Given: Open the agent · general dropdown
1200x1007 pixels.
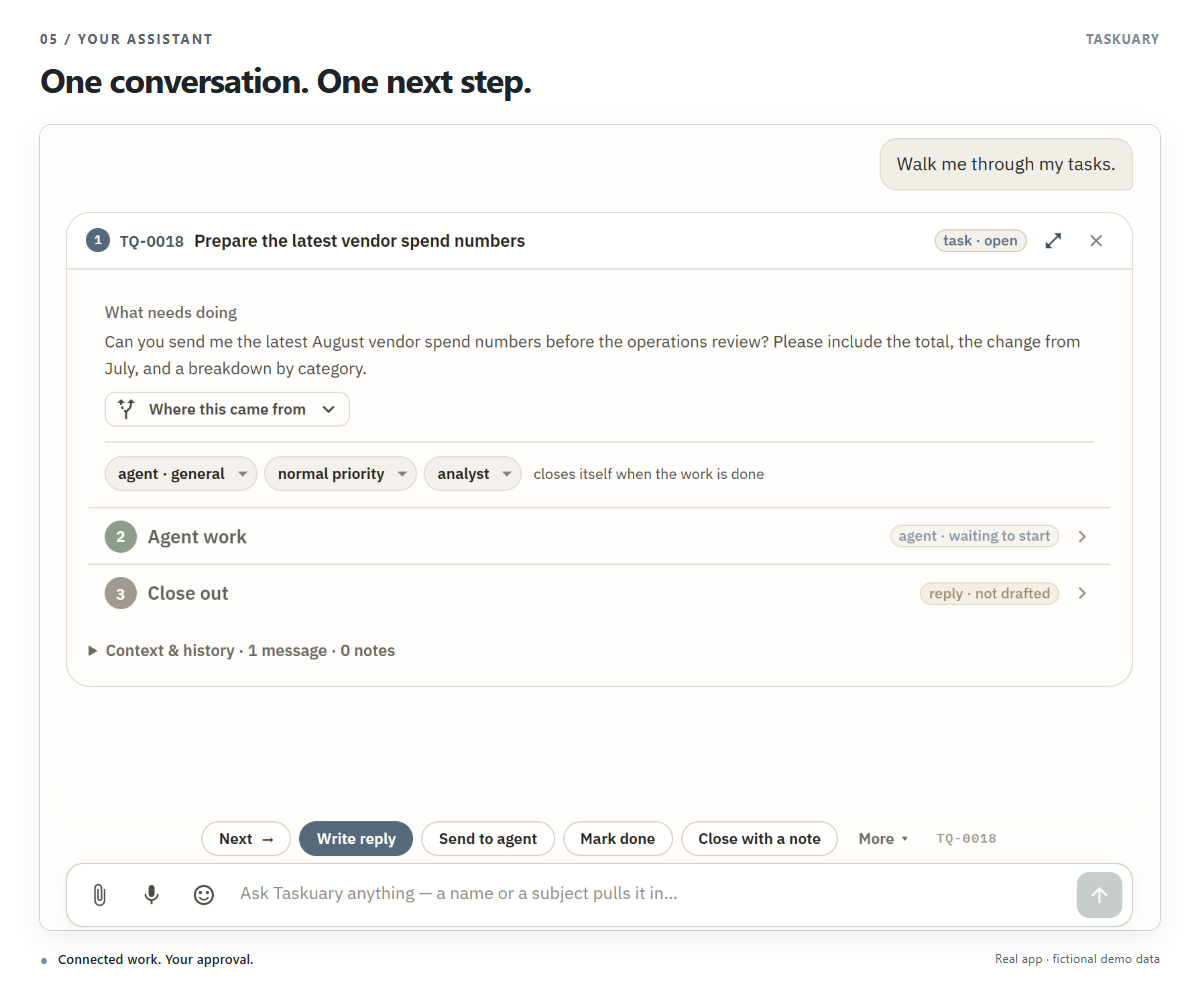Looking at the screenshot, I should (181, 474).
